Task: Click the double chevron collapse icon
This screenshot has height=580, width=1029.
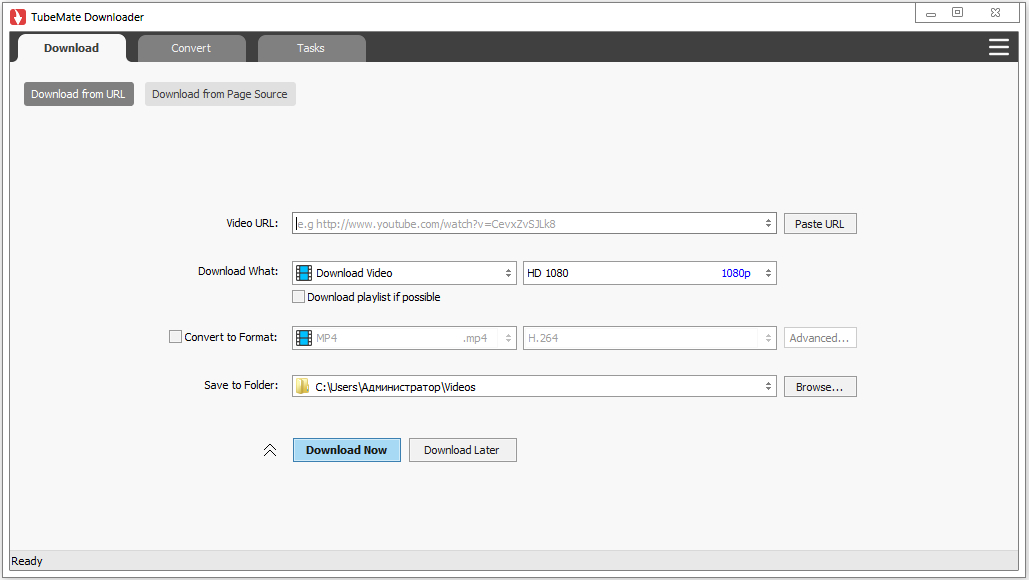Action: pos(269,450)
